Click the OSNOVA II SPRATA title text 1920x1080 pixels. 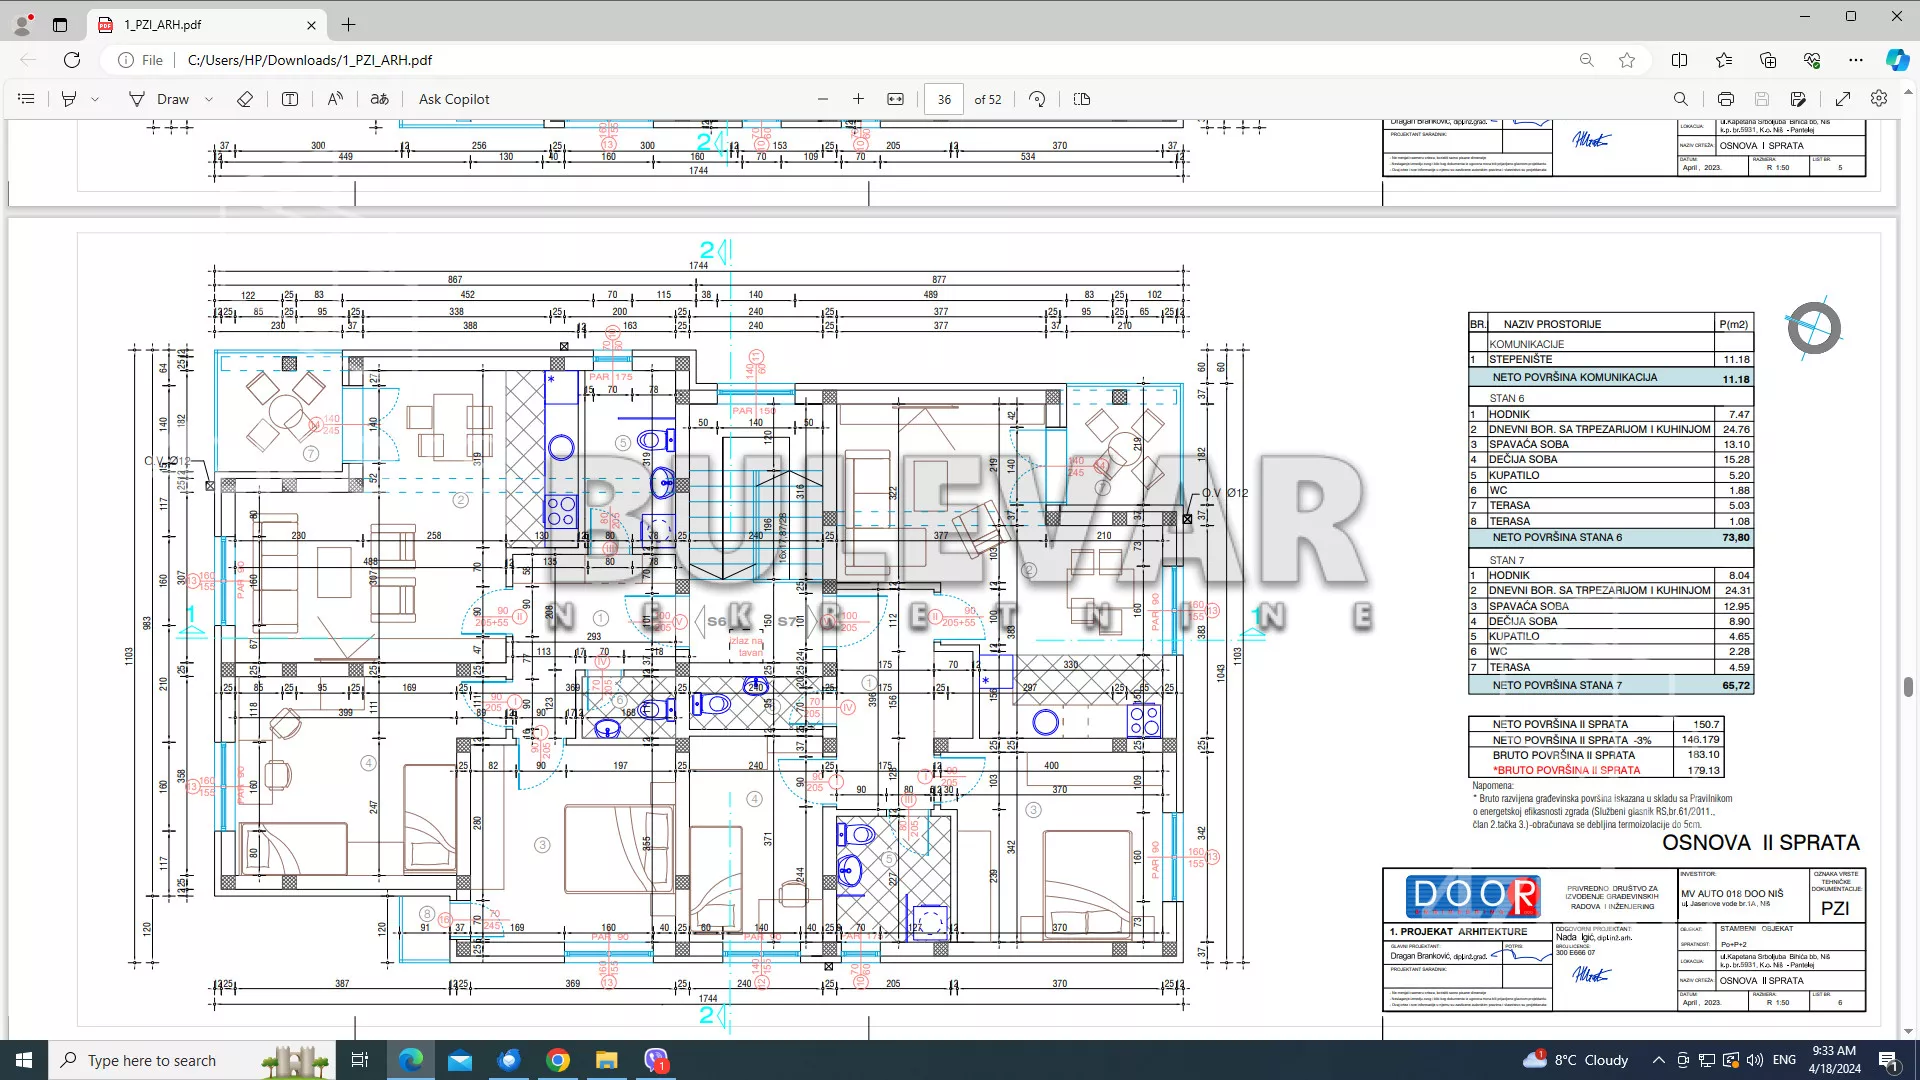(1760, 843)
